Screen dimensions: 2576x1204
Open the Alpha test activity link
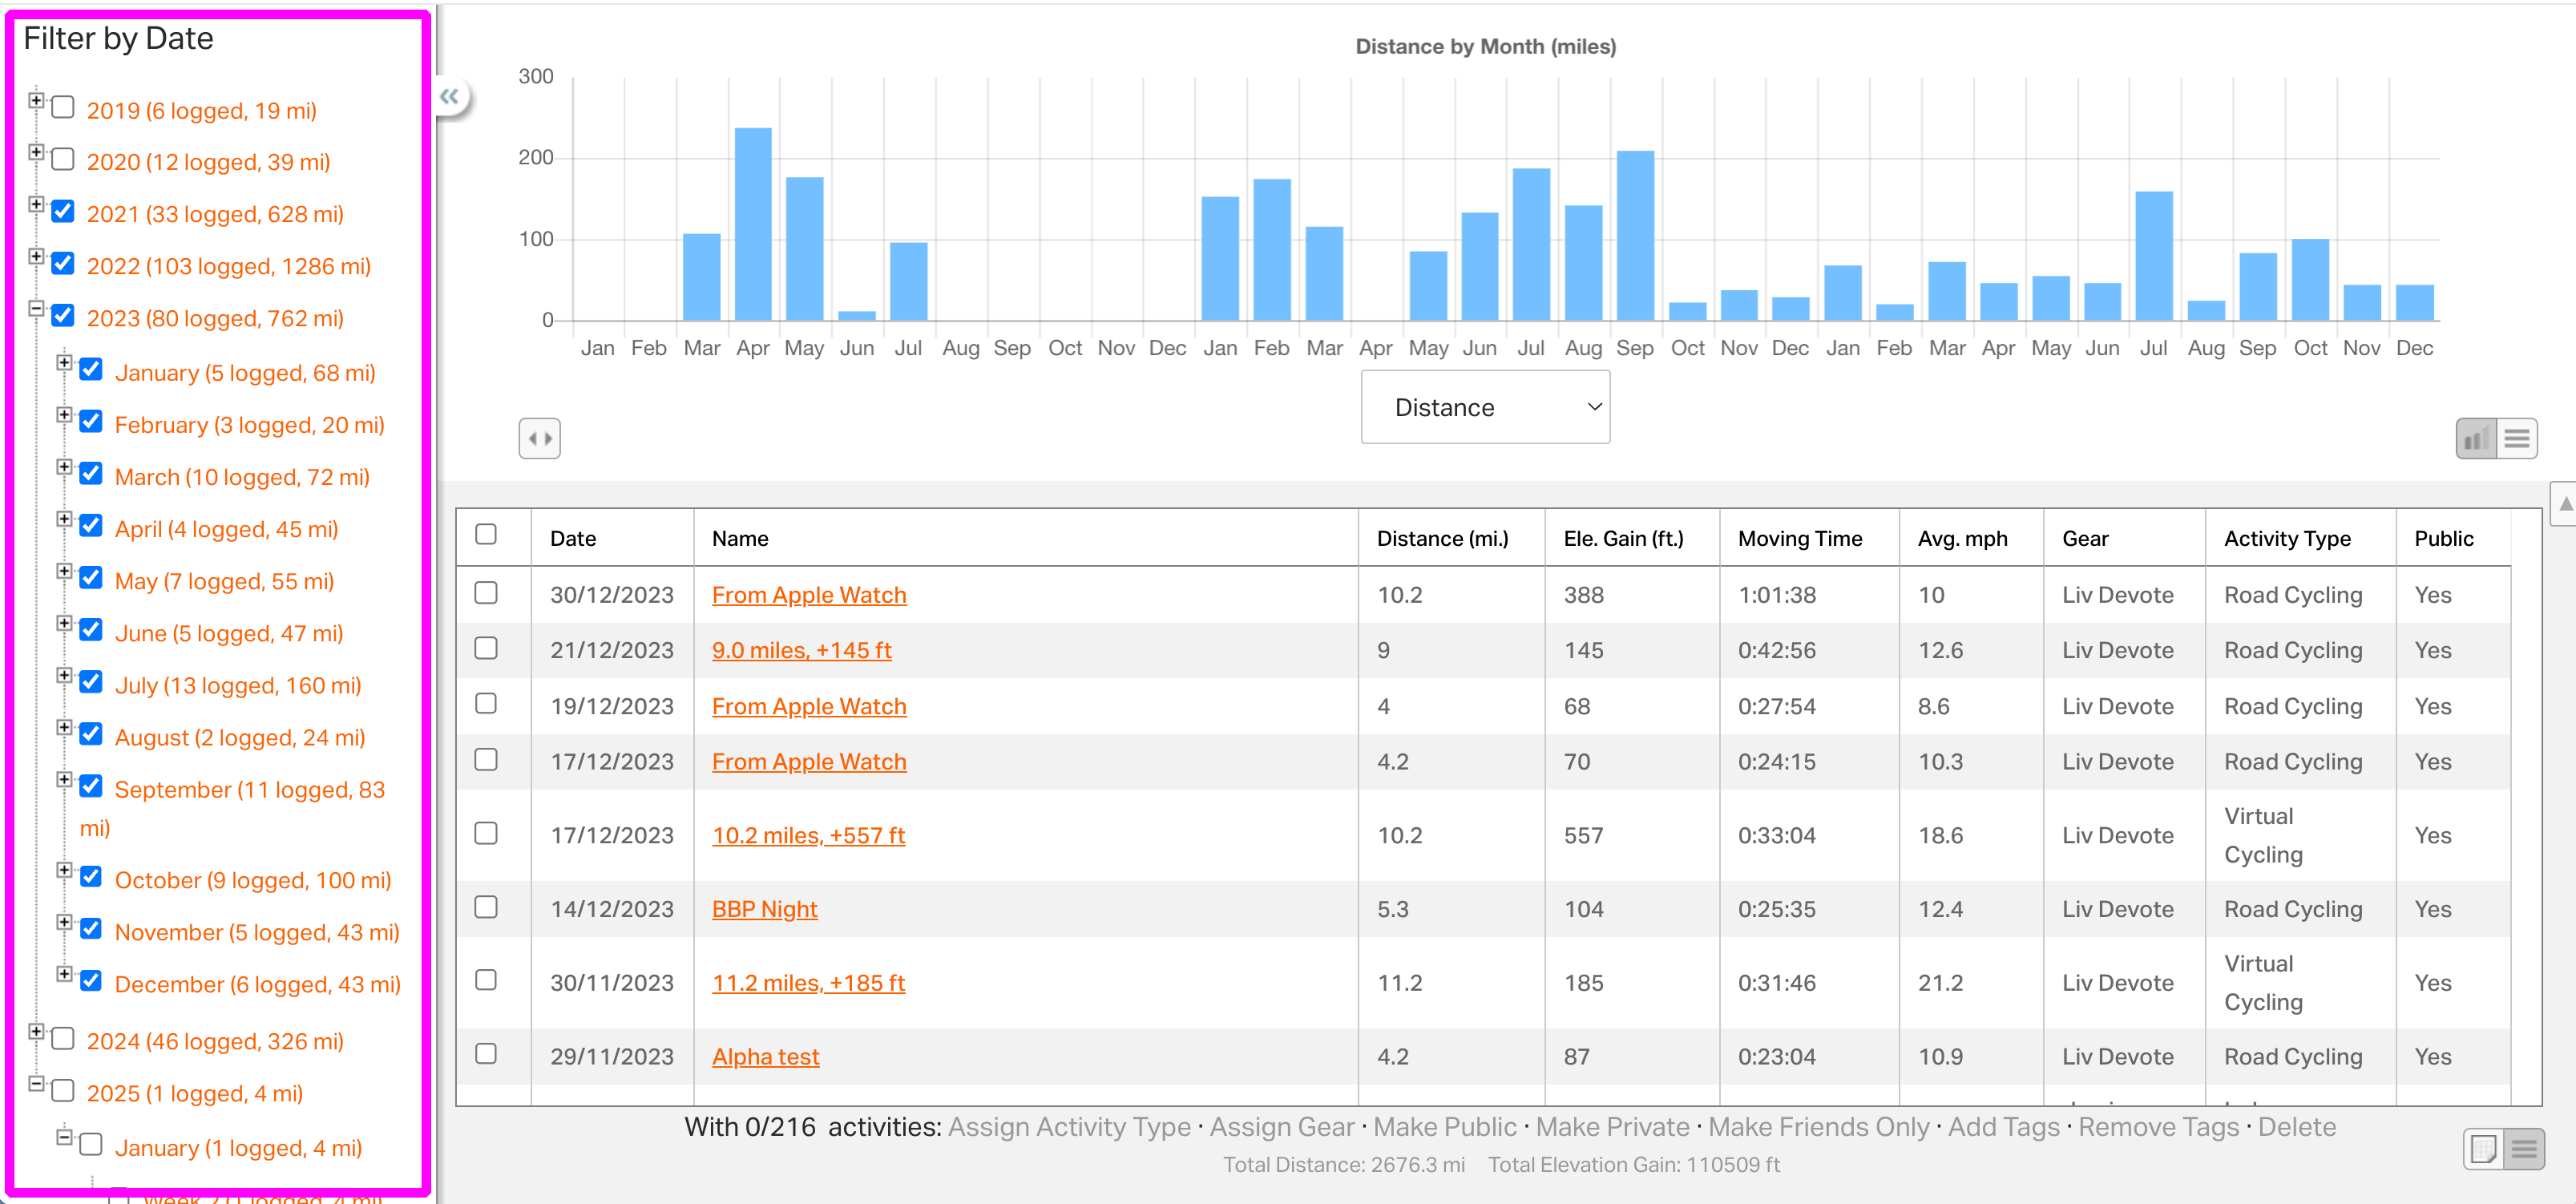pos(765,1056)
